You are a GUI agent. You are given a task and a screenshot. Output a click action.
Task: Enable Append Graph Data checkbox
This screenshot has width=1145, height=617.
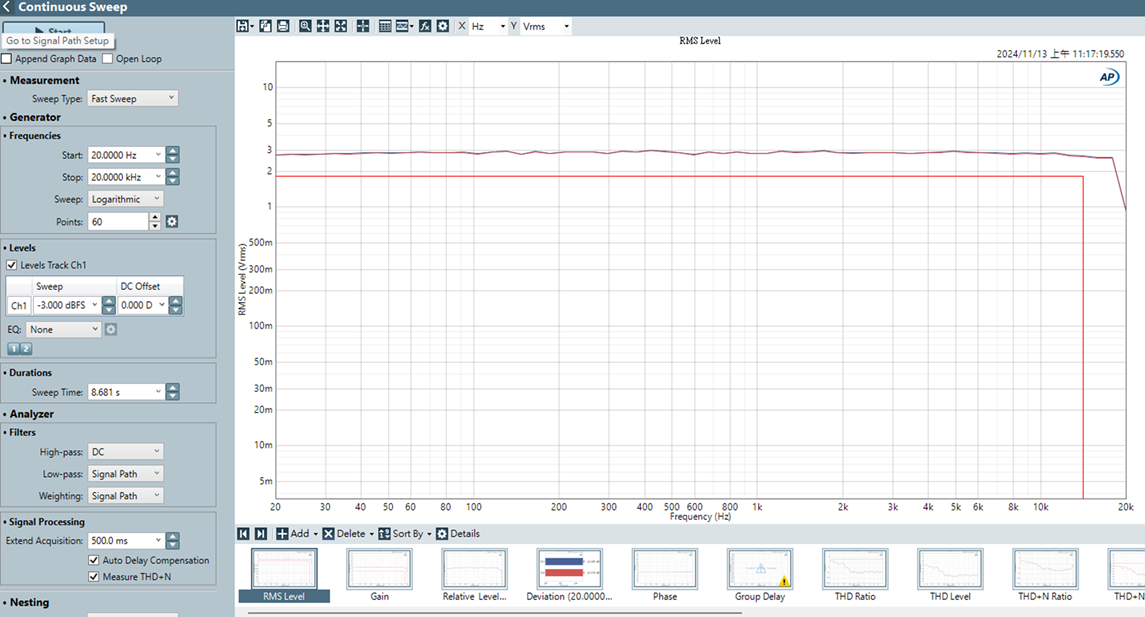[7, 58]
